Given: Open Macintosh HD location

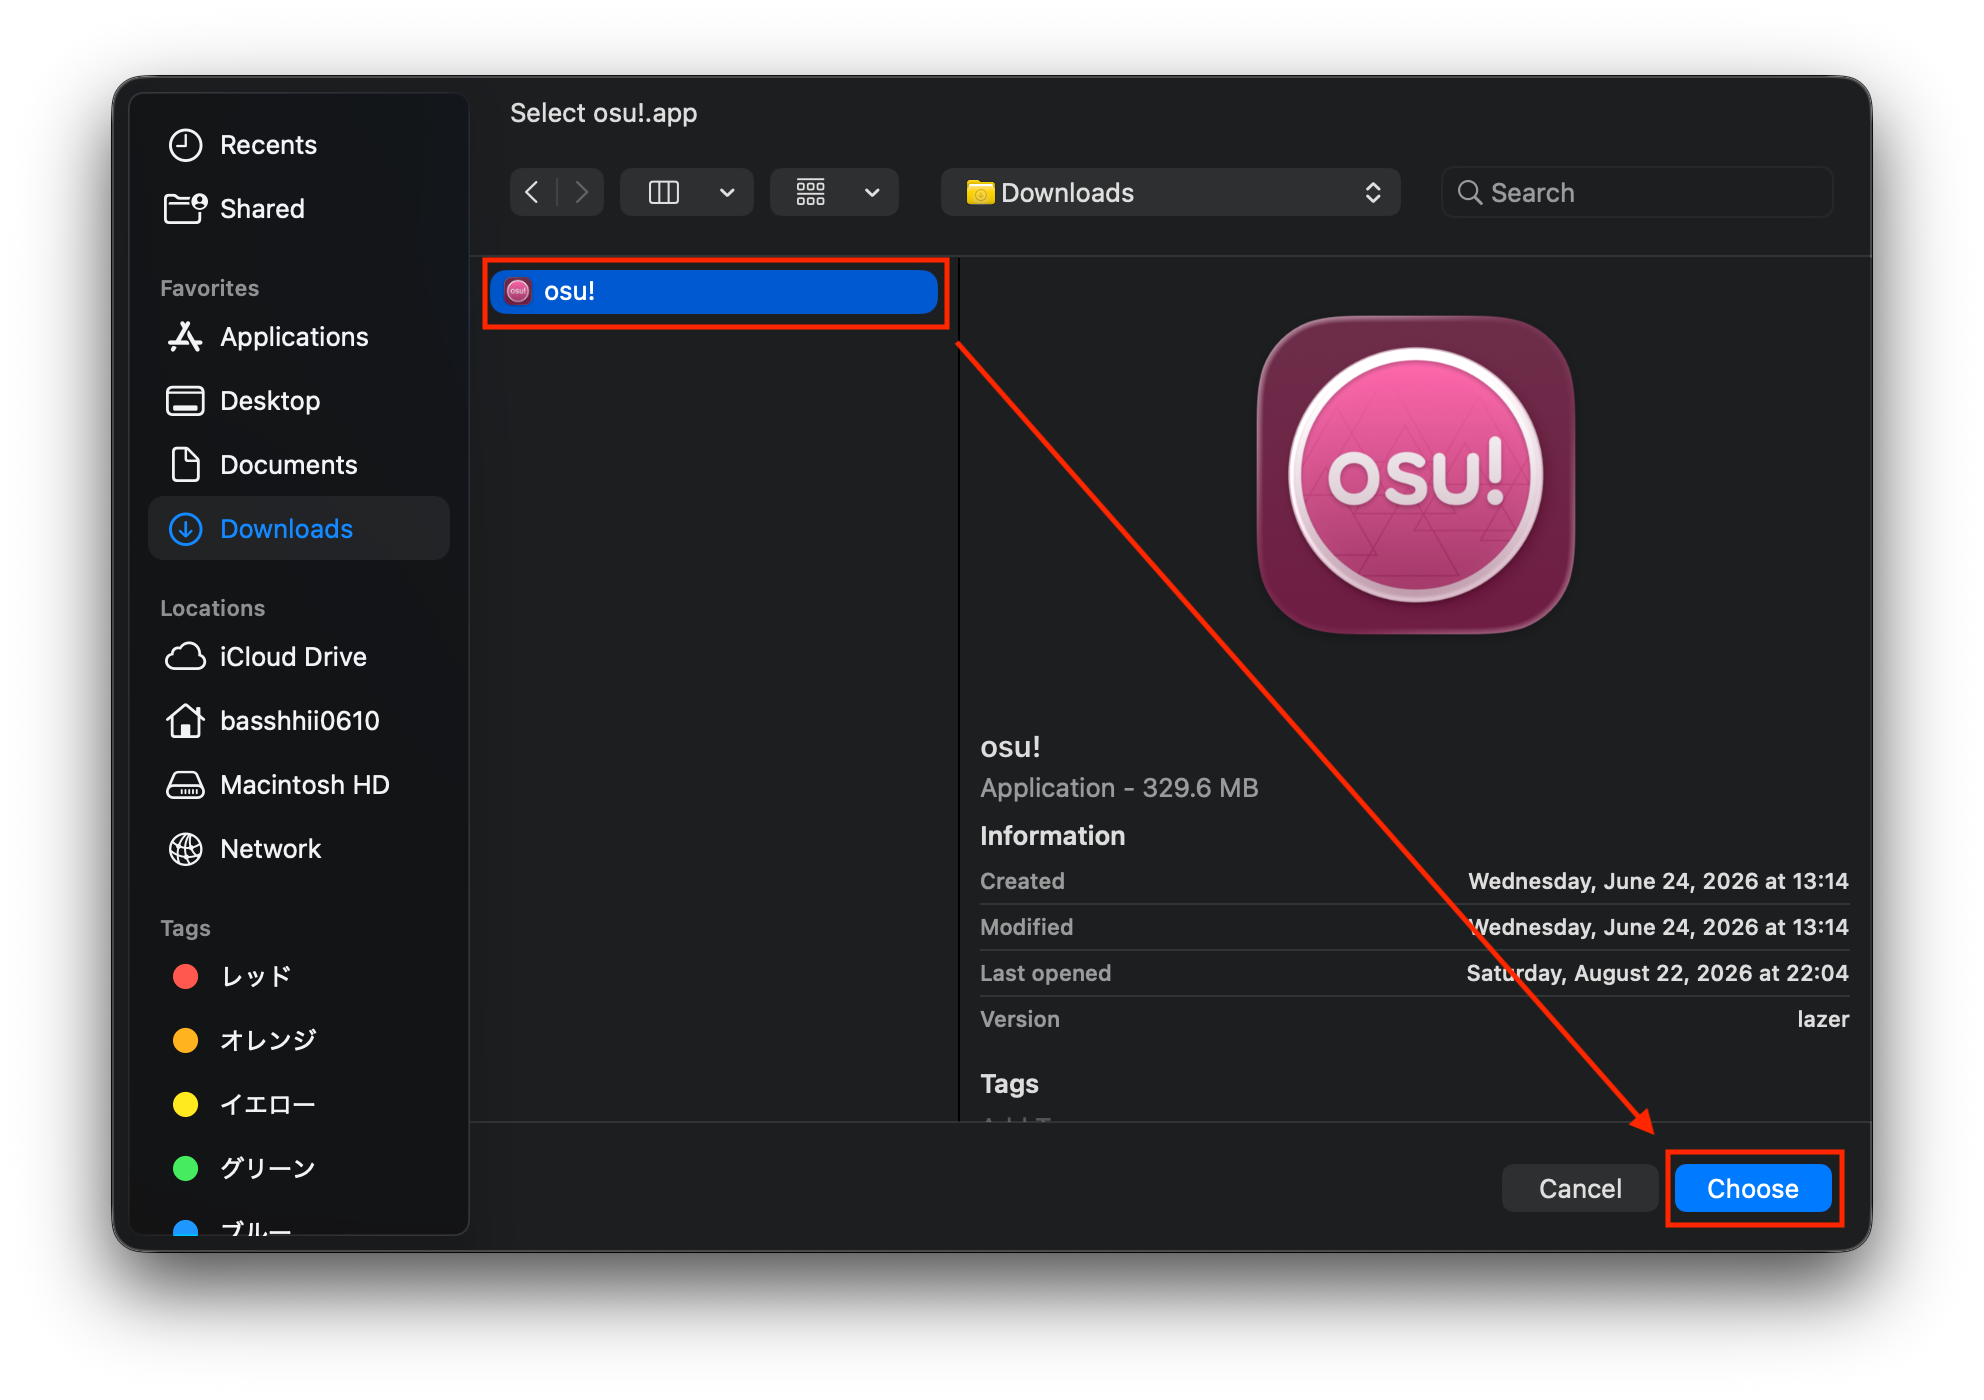Looking at the screenshot, I should click(x=298, y=785).
